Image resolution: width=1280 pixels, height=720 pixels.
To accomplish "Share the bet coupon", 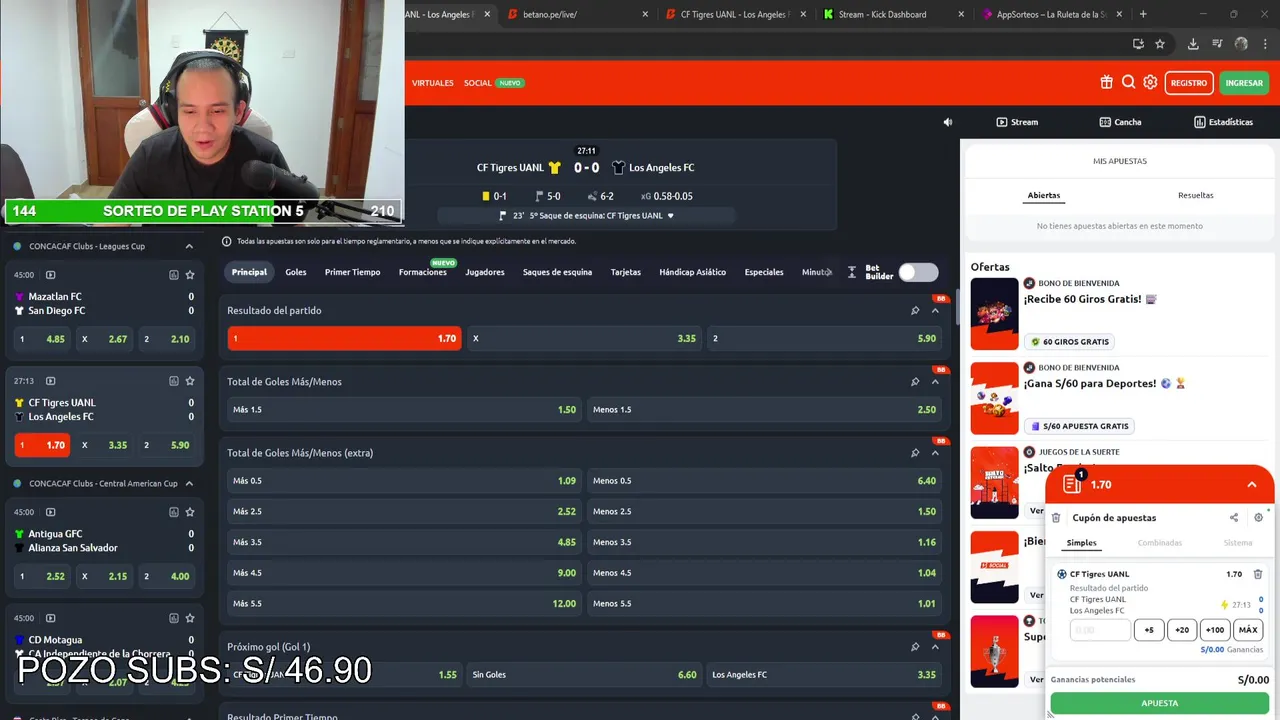I will pyautogui.click(x=1234, y=518).
